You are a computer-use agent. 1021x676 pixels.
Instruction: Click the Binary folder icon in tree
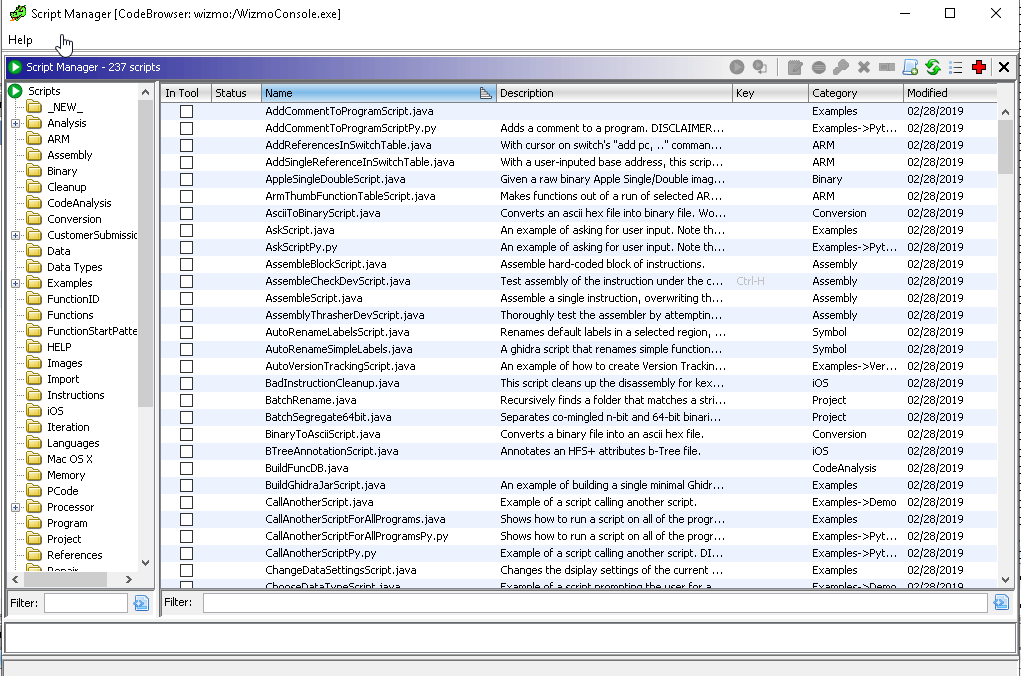click(x=34, y=171)
